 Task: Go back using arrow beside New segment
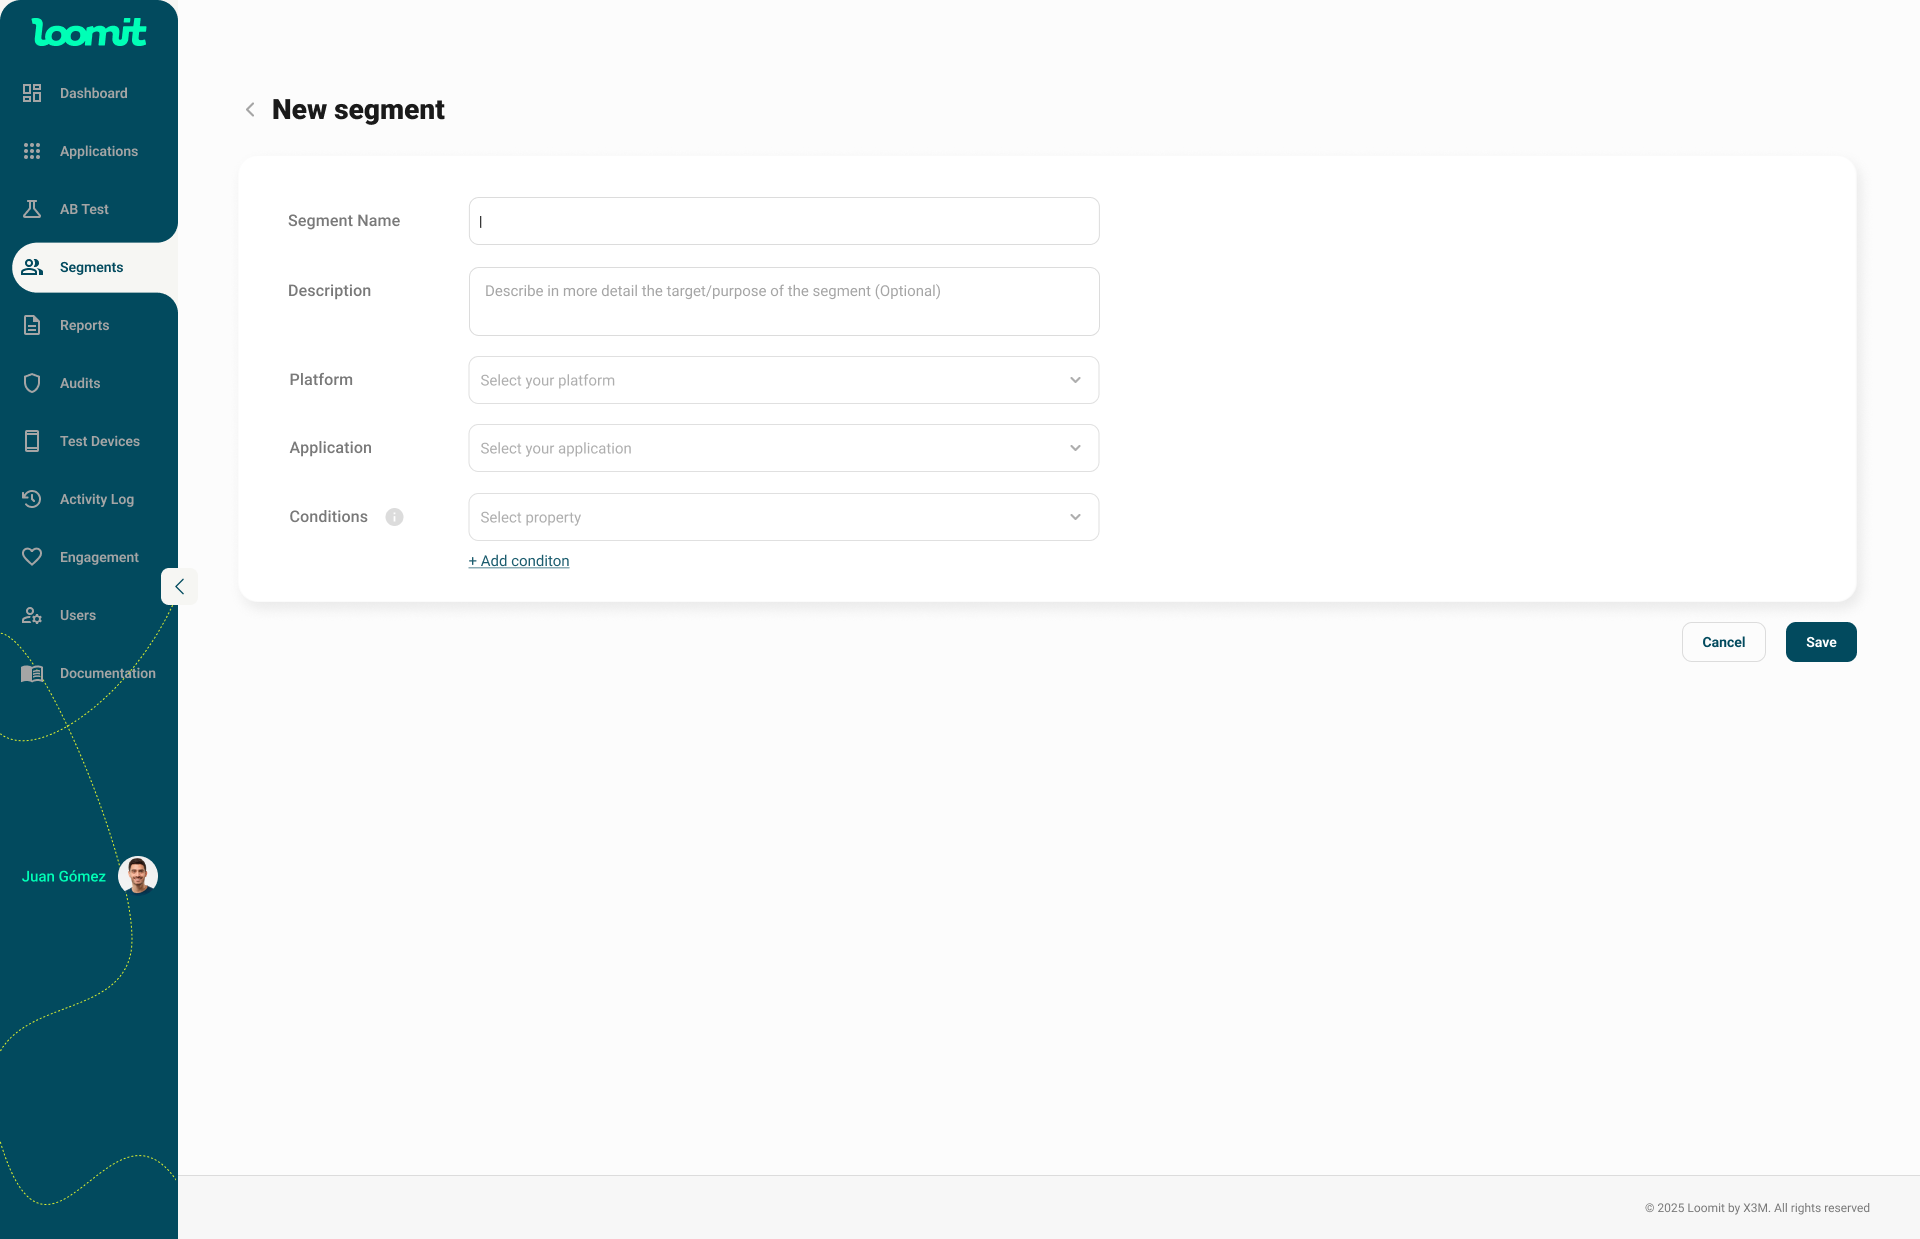pyautogui.click(x=250, y=110)
